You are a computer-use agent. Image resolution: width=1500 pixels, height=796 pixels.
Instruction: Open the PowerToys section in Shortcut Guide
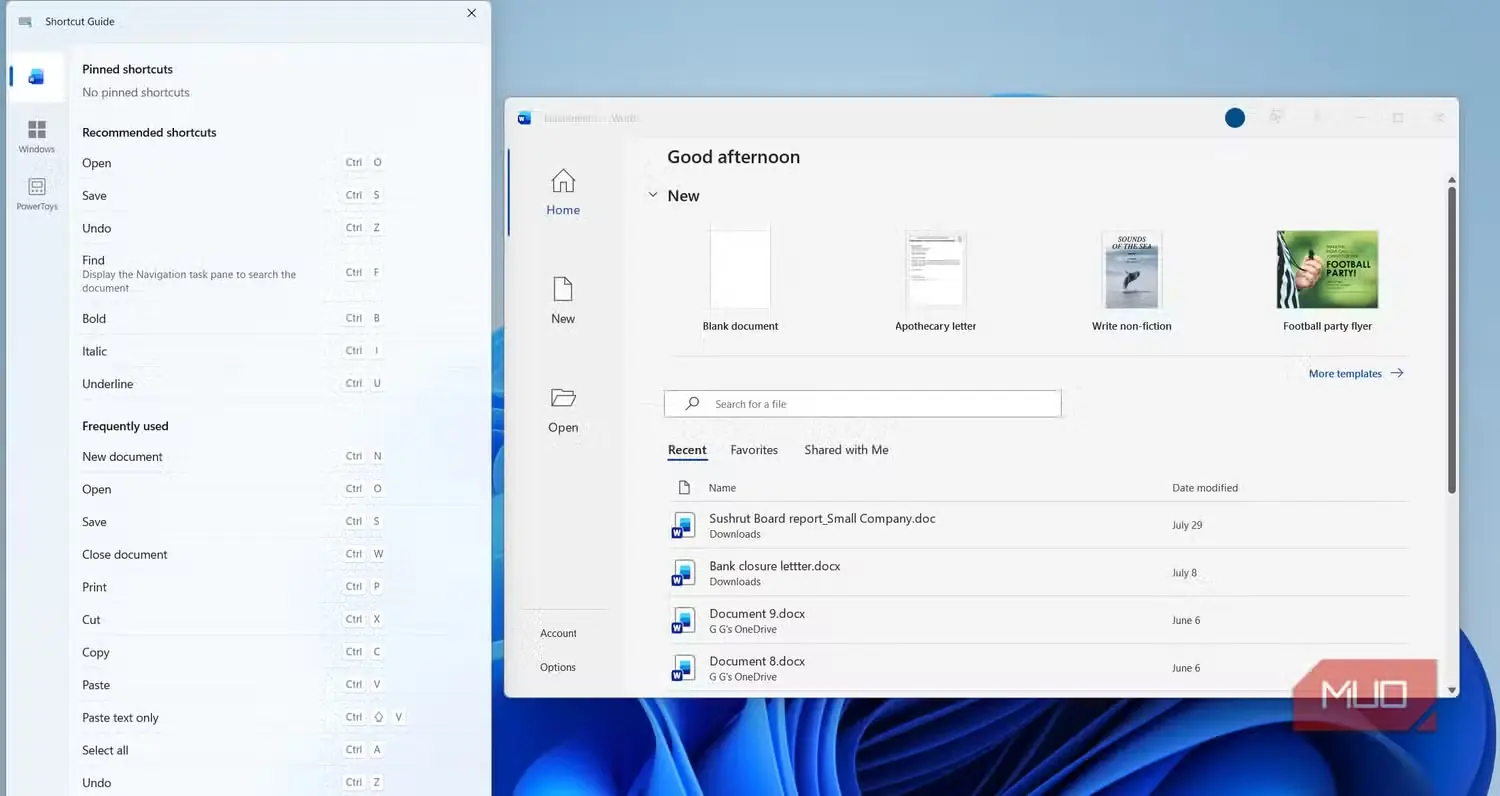tap(37, 194)
